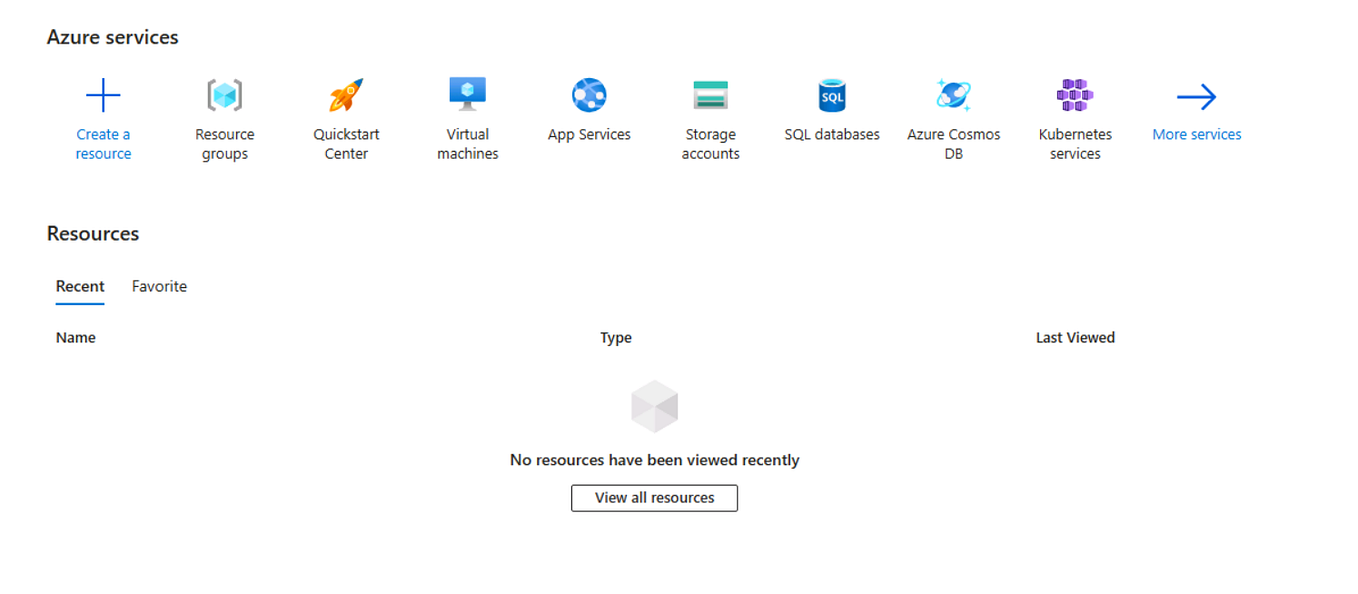This screenshot has width=1358, height=594.
Task: Switch to the Favorite tab
Action: point(159,286)
